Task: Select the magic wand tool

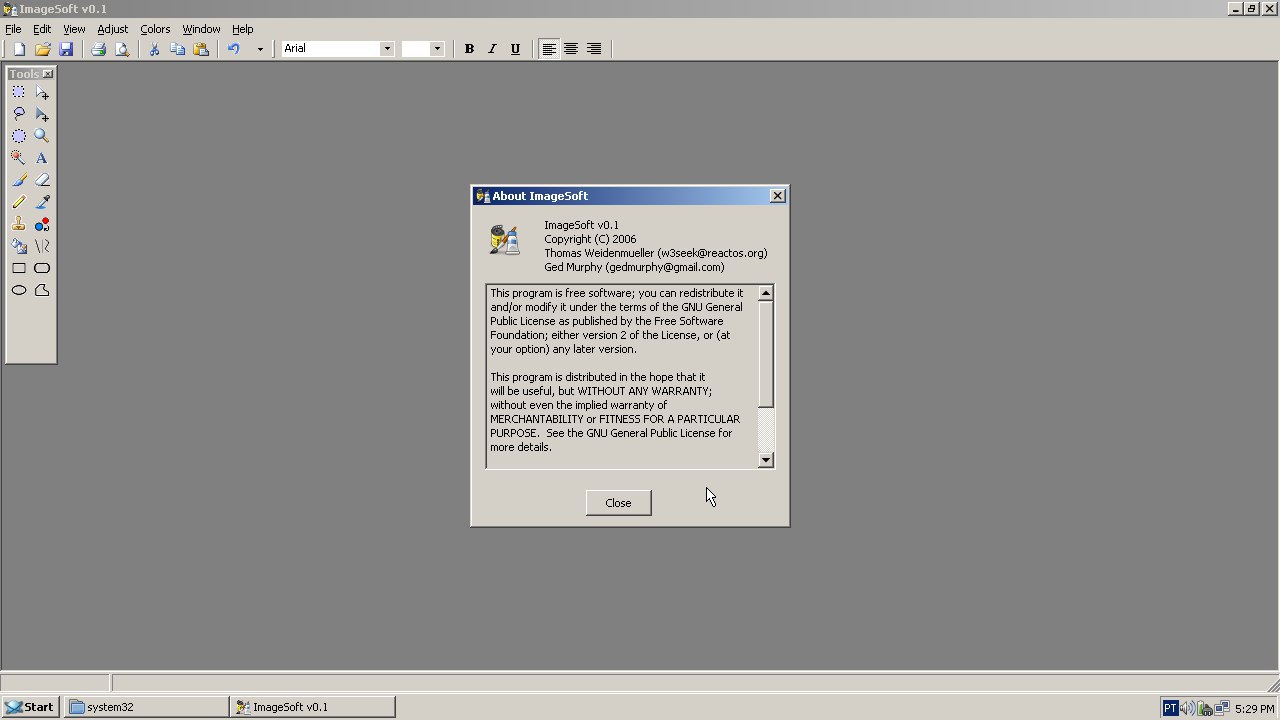Action: 19,158
